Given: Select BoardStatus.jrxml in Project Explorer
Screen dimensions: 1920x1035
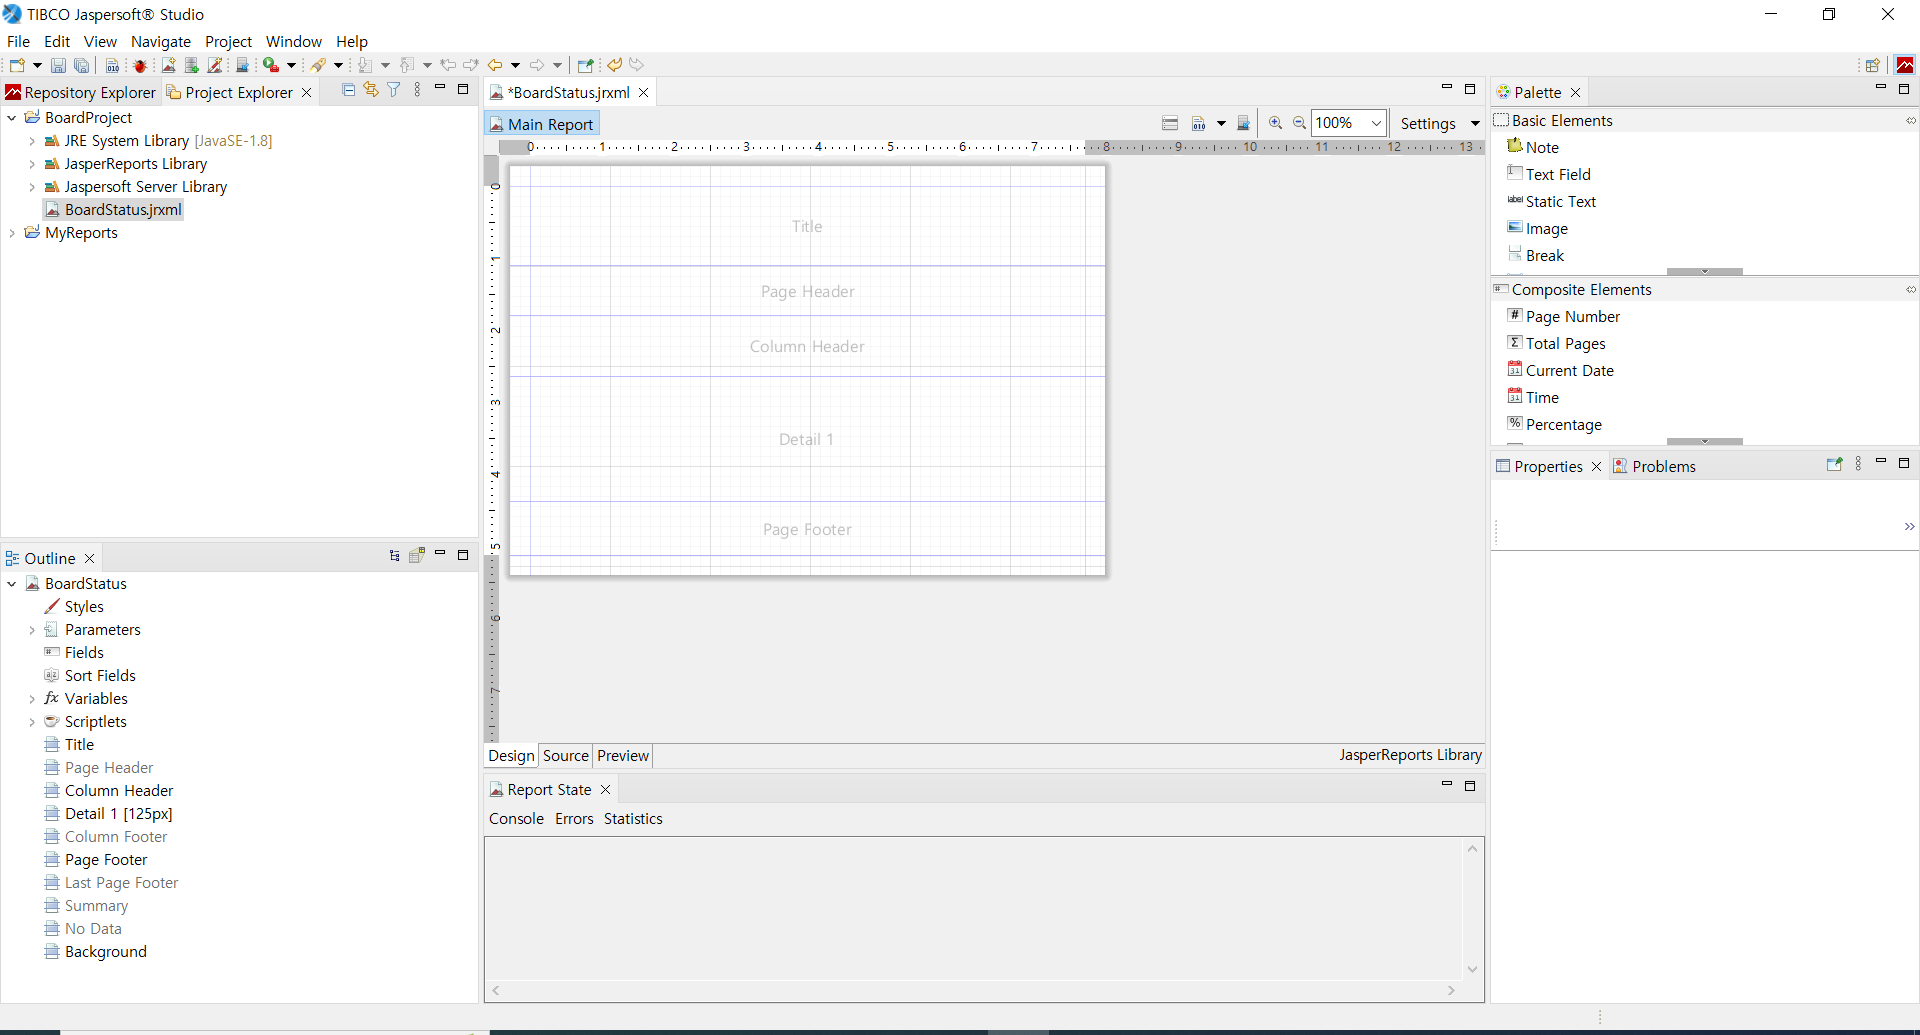Looking at the screenshot, I should pos(113,210).
